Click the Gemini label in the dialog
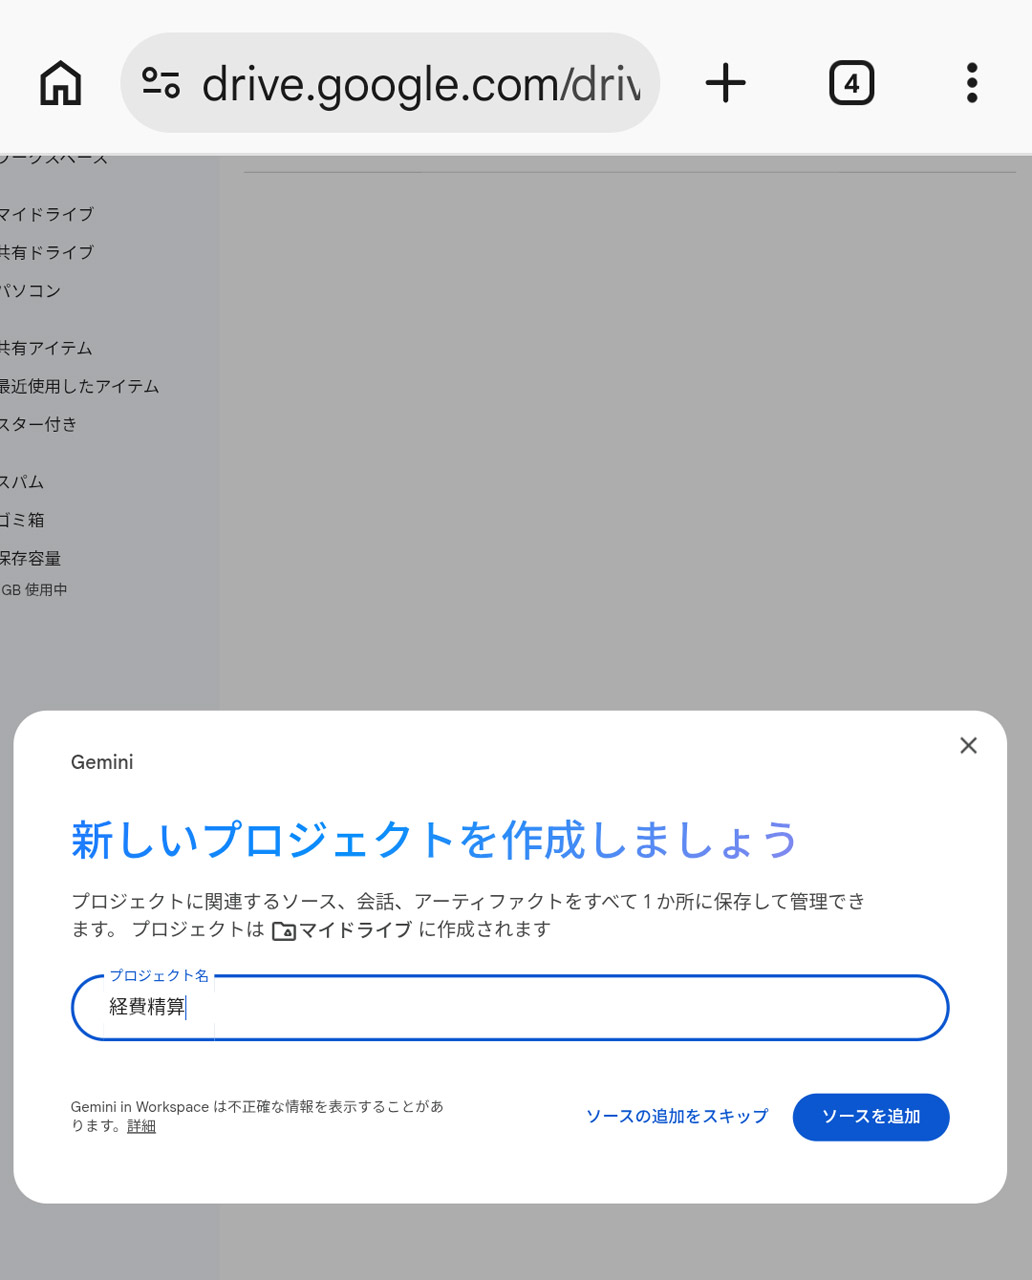The width and height of the screenshot is (1032, 1280). (x=102, y=762)
